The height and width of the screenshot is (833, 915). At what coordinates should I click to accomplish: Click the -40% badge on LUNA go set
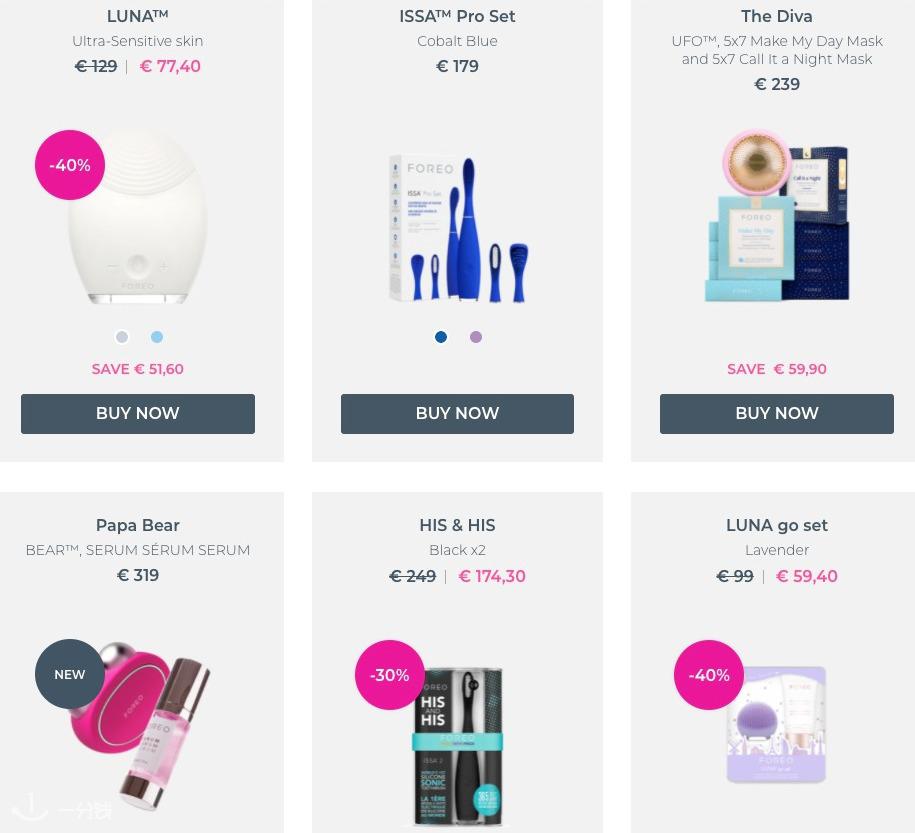tap(709, 675)
